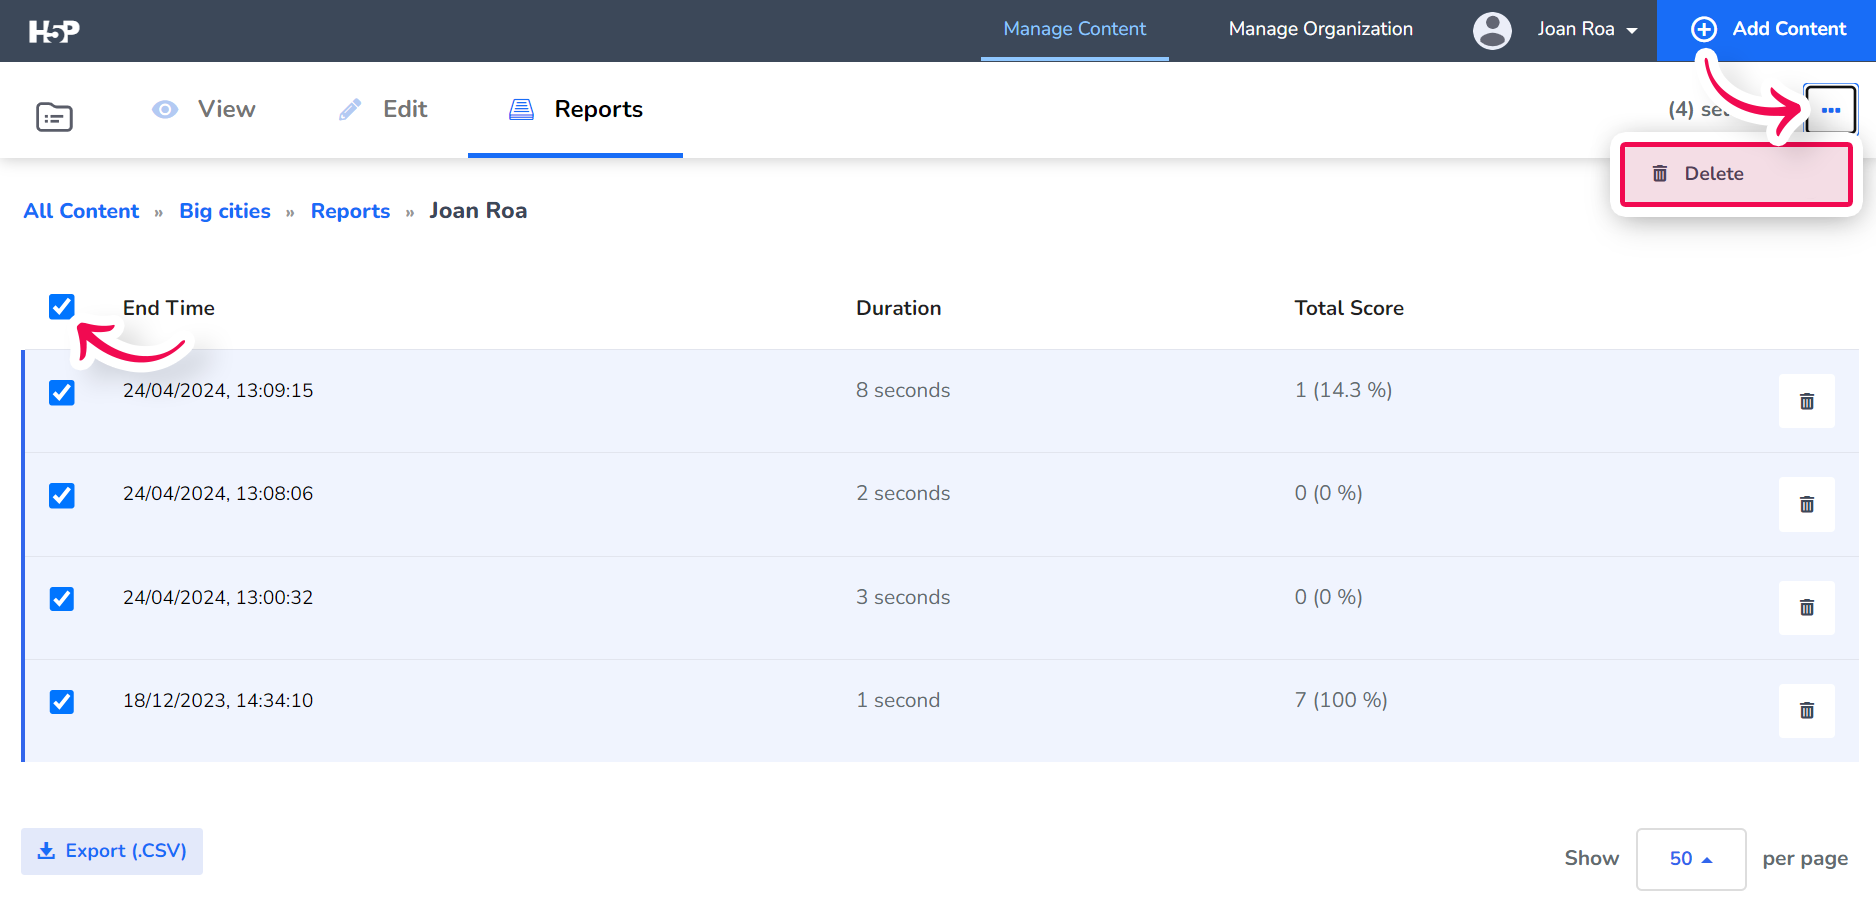
Task: Click the Total Score column header
Action: tap(1349, 308)
